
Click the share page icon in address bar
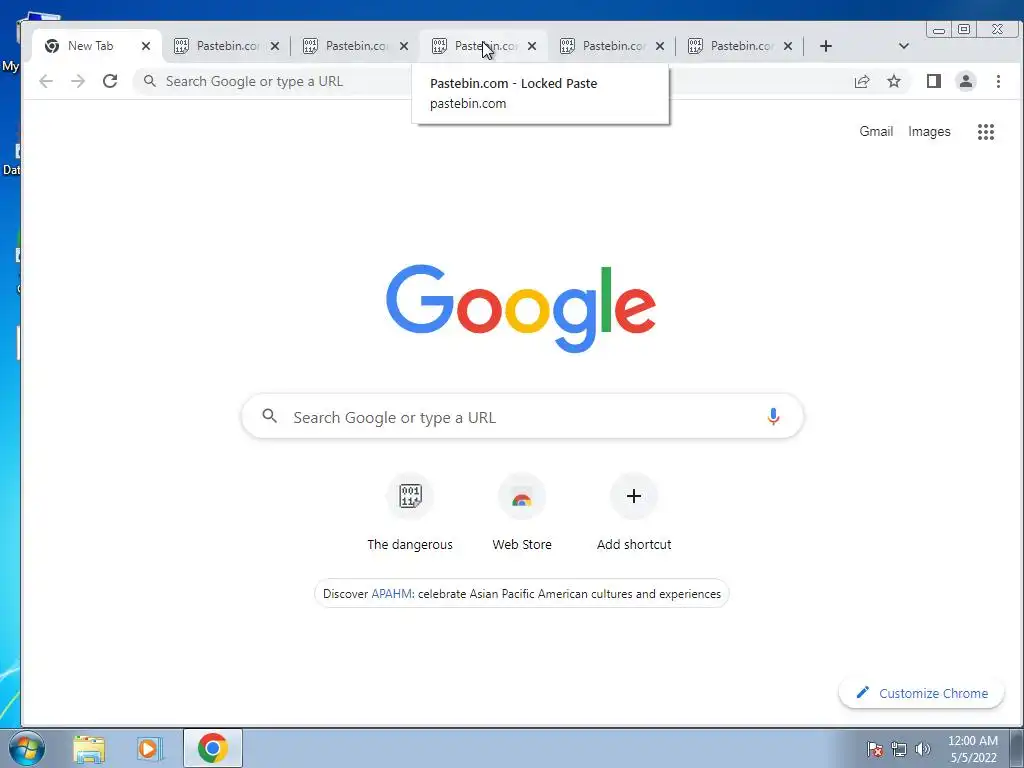click(x=862, y=81)
